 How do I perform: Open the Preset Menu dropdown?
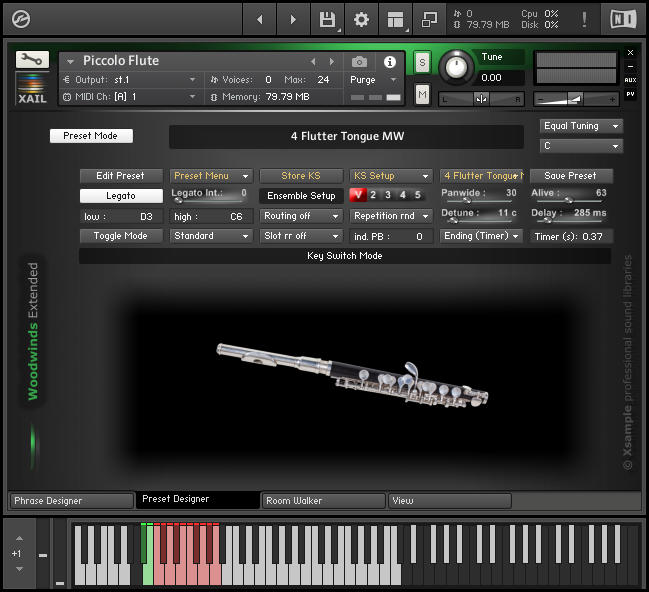[211, 176]
